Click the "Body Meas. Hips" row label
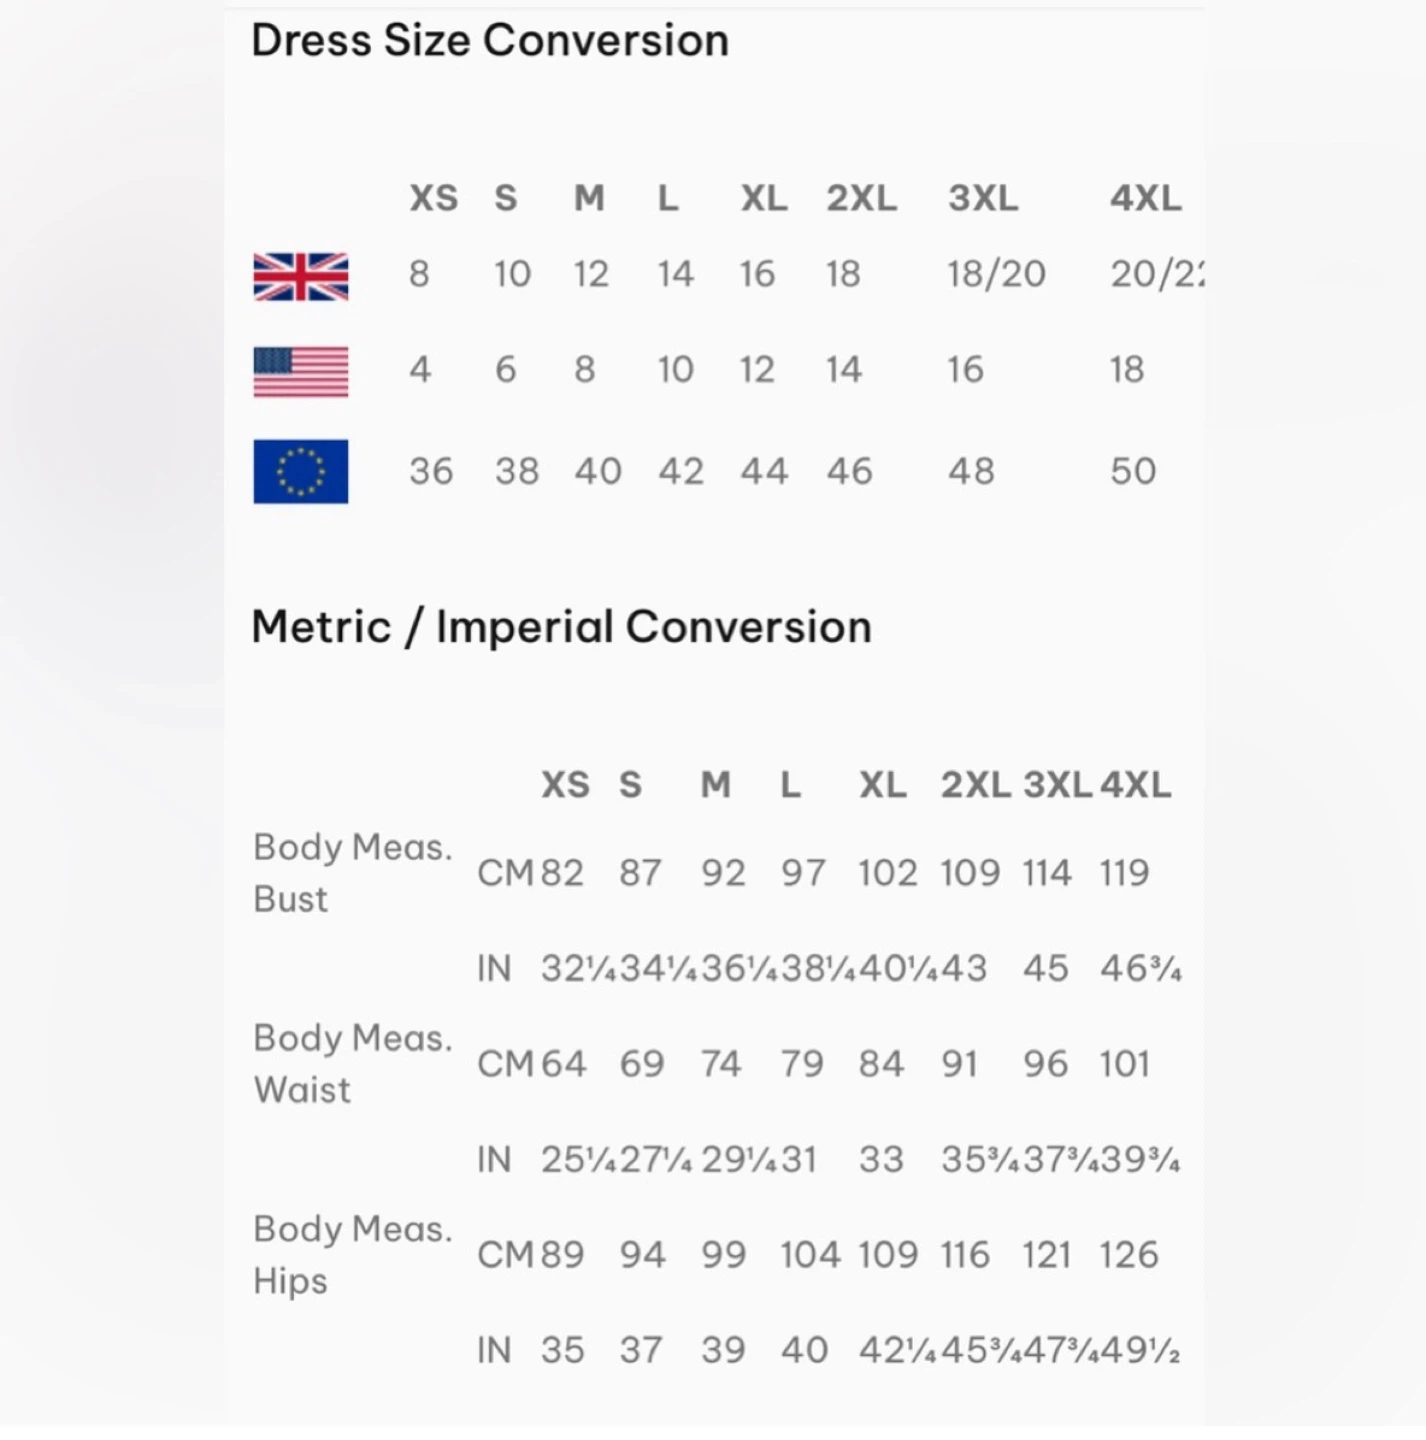Screen dimensions: 1426x1440 pyautogui.click(x=352, y=1255)
